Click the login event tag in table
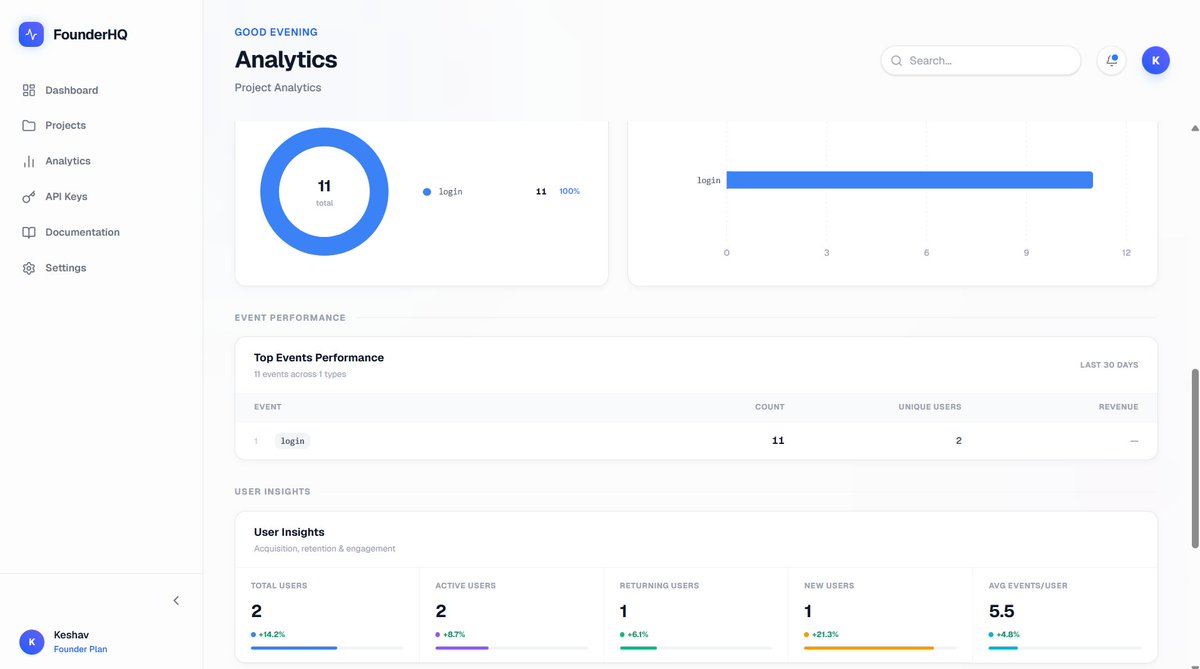 click(x=292, y=441)
